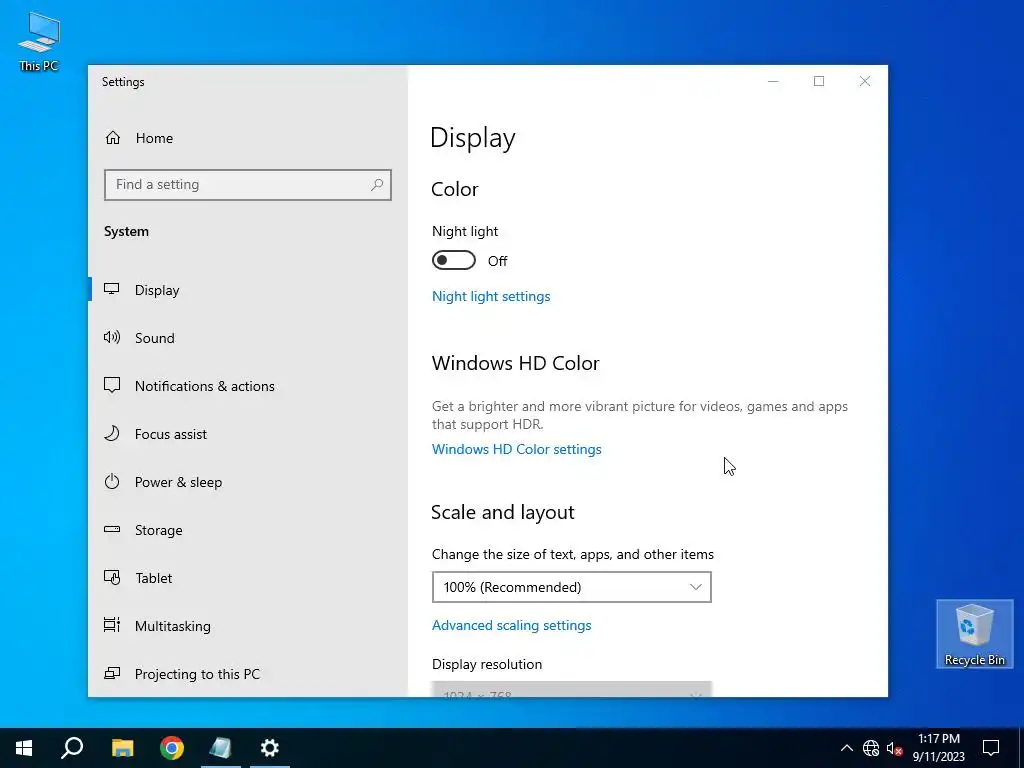Switch to the Sound settings page
1024x768 pixels.
click(x=155, y=338)
